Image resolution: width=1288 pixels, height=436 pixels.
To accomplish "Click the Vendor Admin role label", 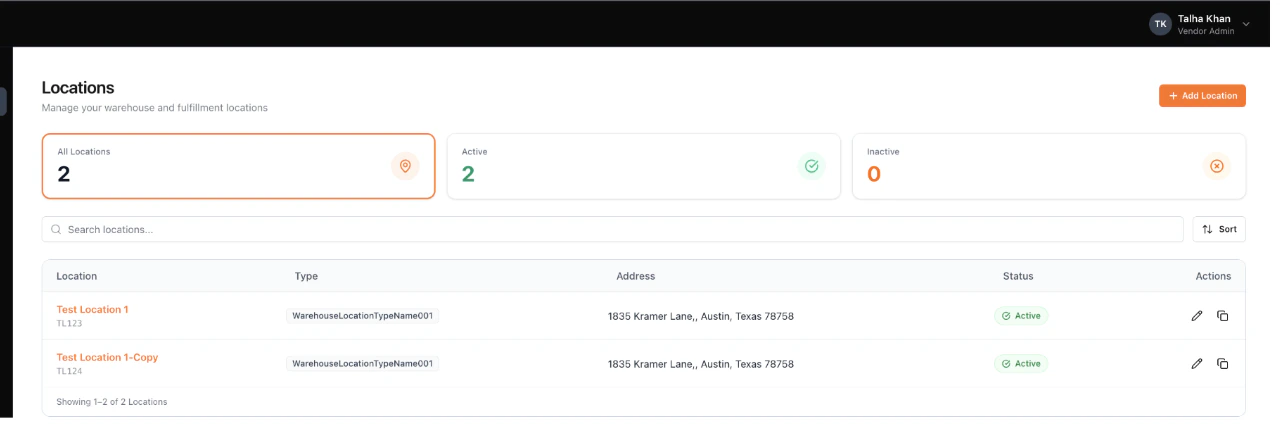I will pyautogui.click(x=1206, y=31).
